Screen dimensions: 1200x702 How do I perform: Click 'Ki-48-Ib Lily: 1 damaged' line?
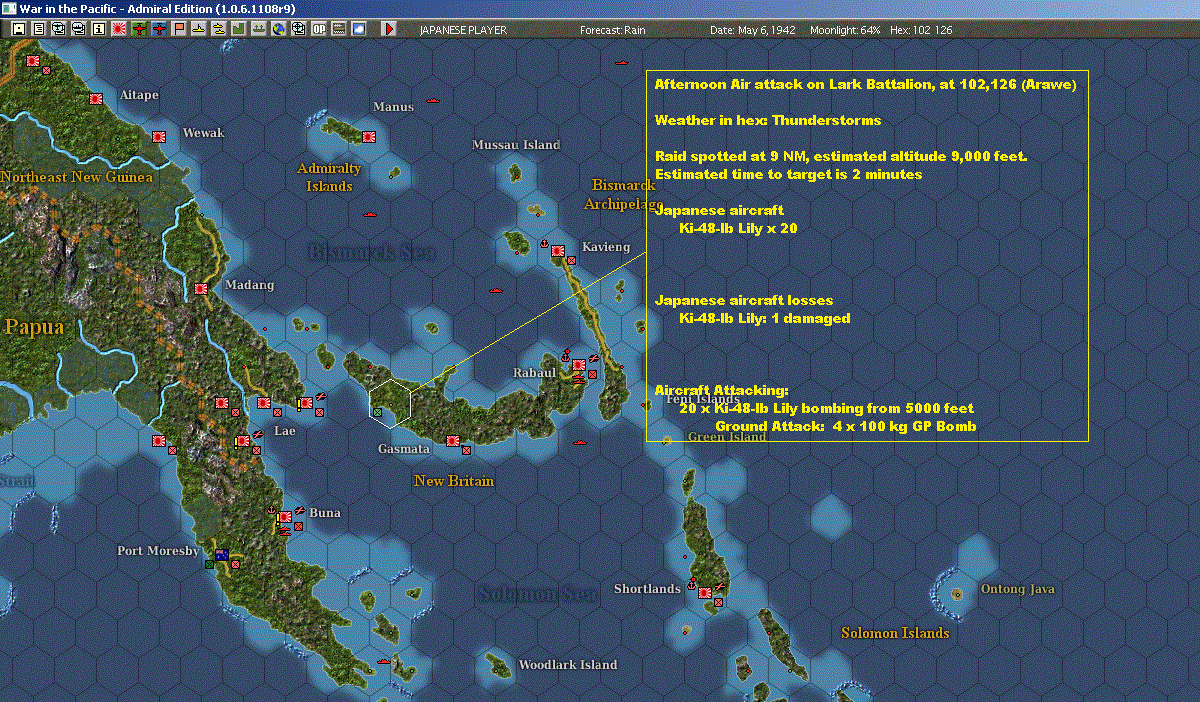[764, 318]
